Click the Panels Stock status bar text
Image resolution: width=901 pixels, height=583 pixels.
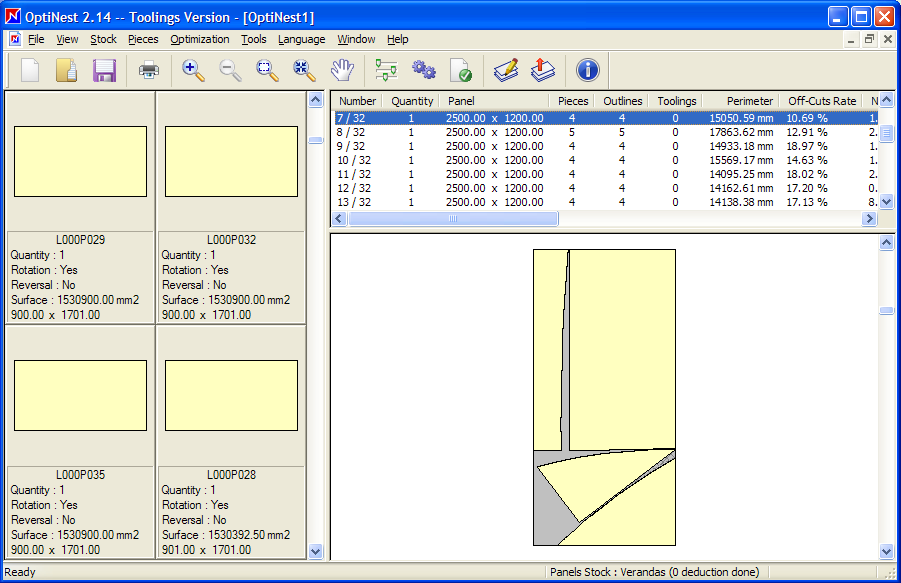(x=654, y=572)
